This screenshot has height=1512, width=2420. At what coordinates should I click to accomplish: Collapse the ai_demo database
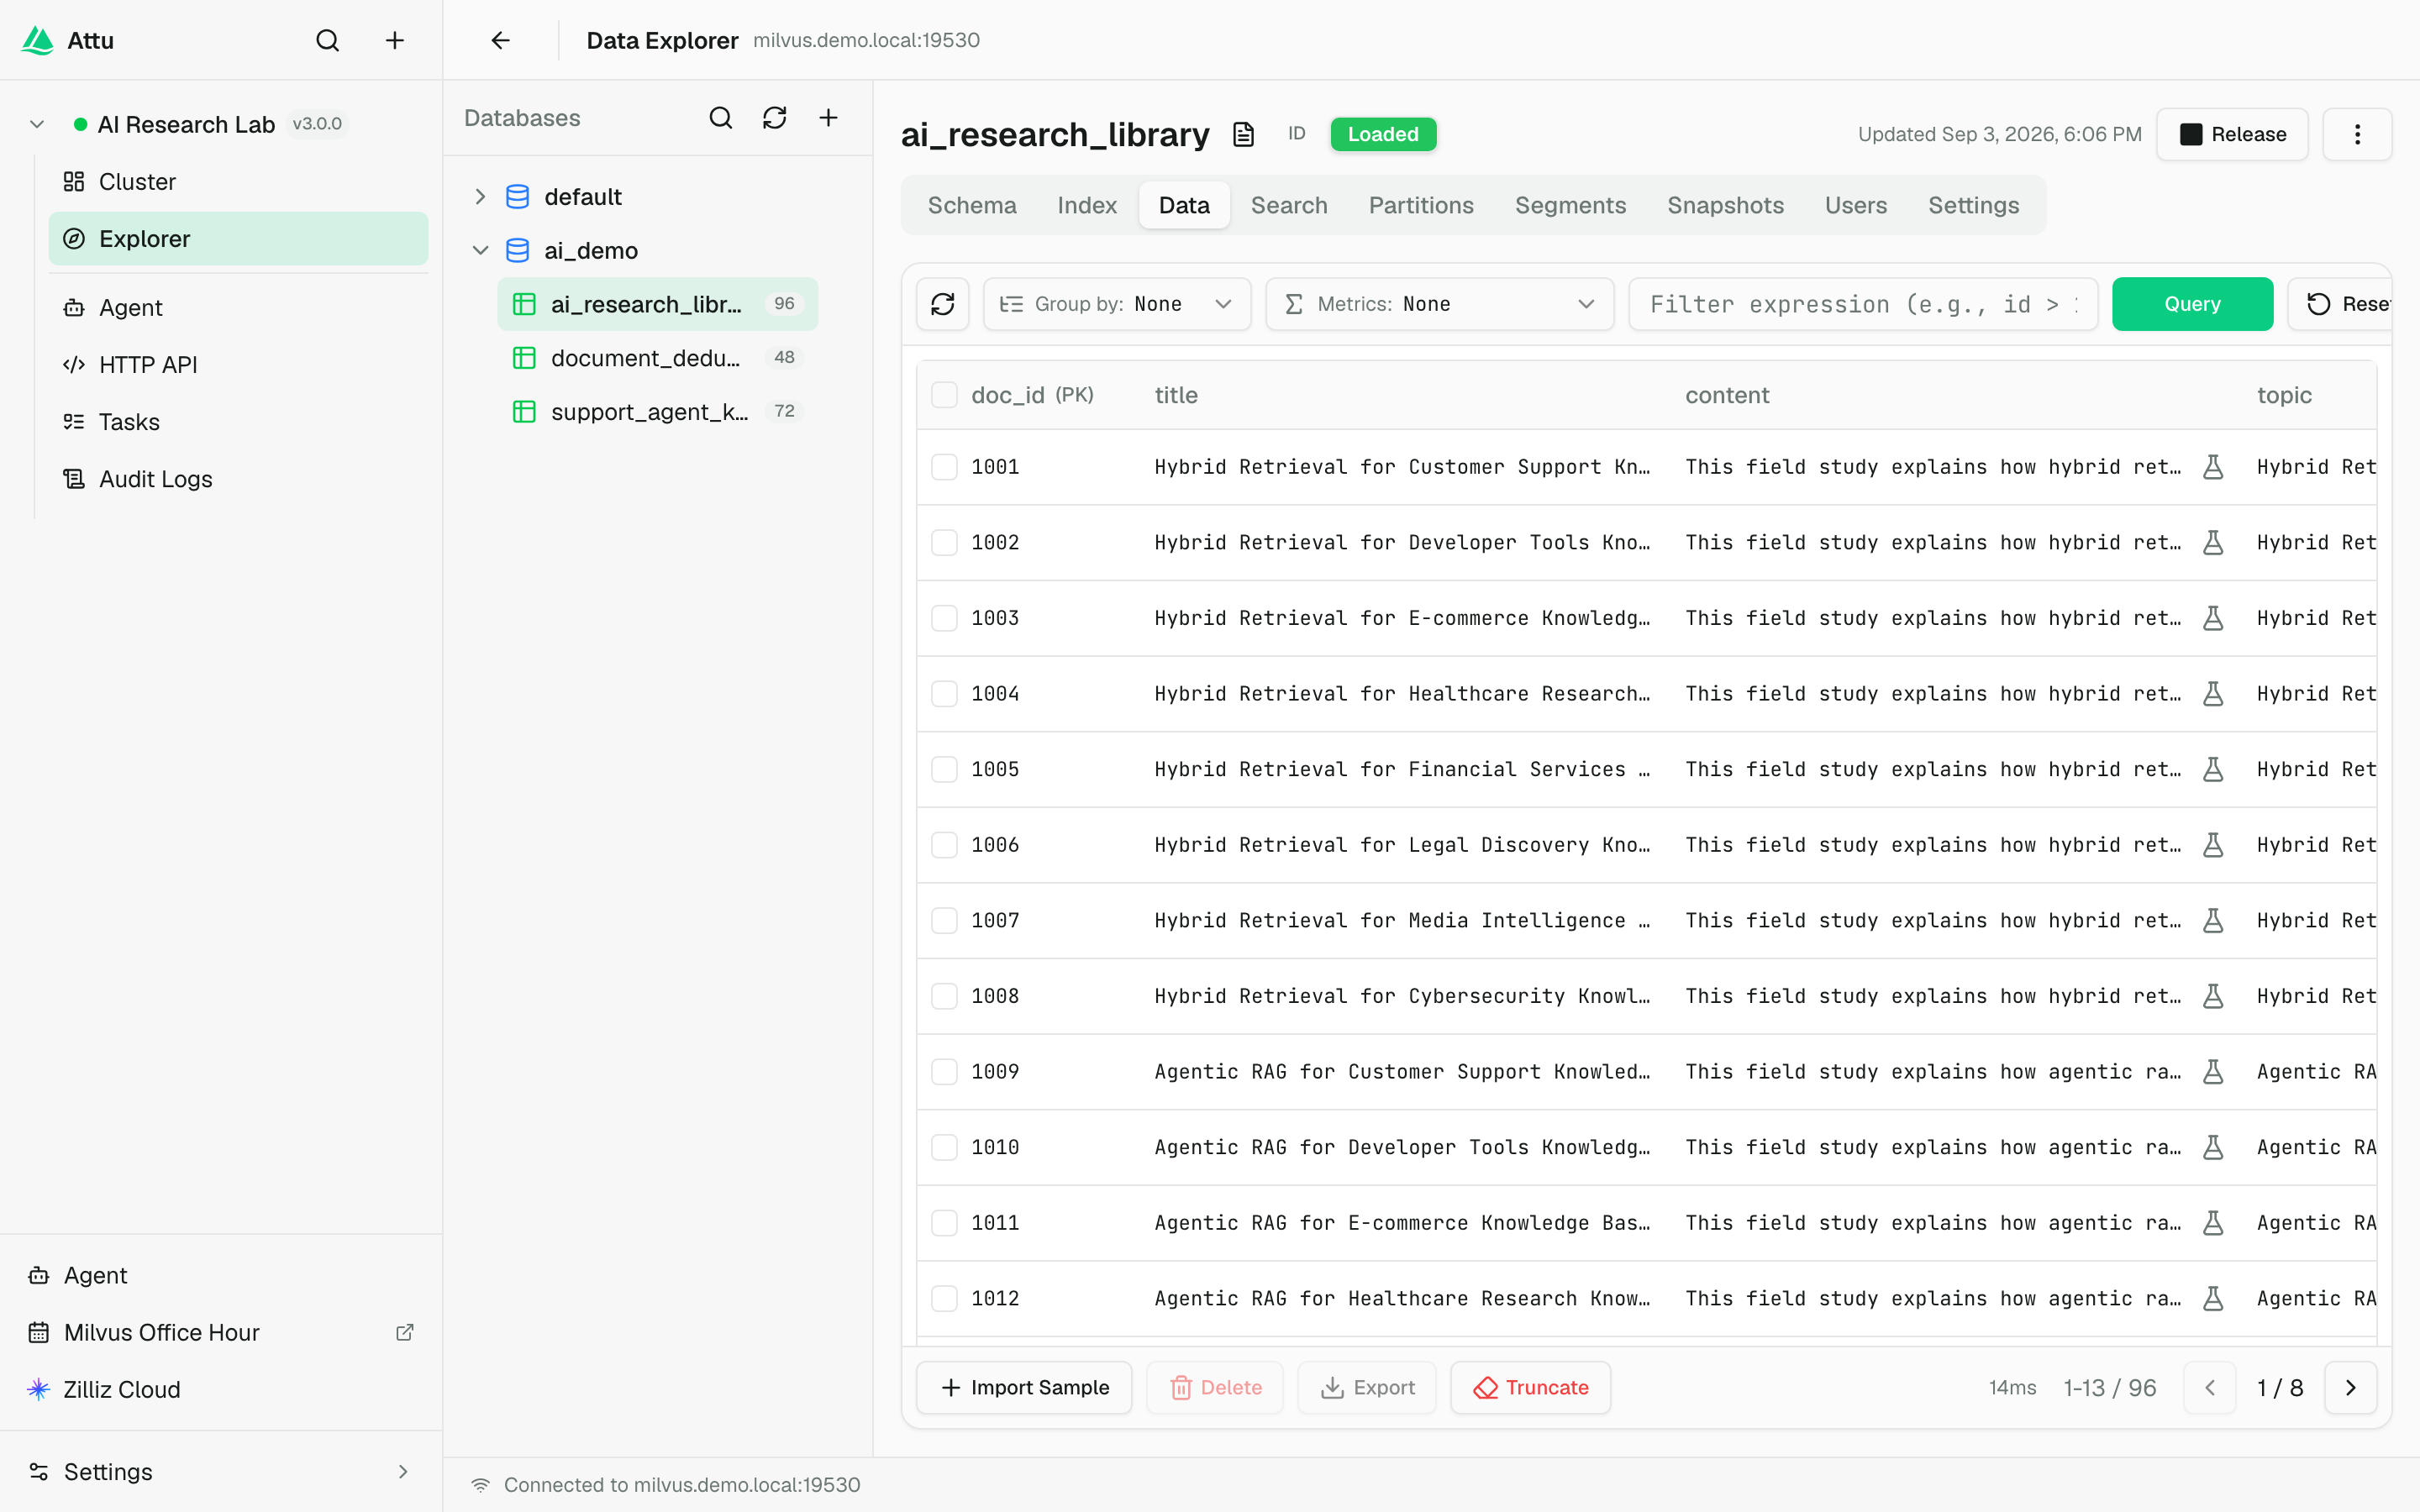tap(480, 251)
